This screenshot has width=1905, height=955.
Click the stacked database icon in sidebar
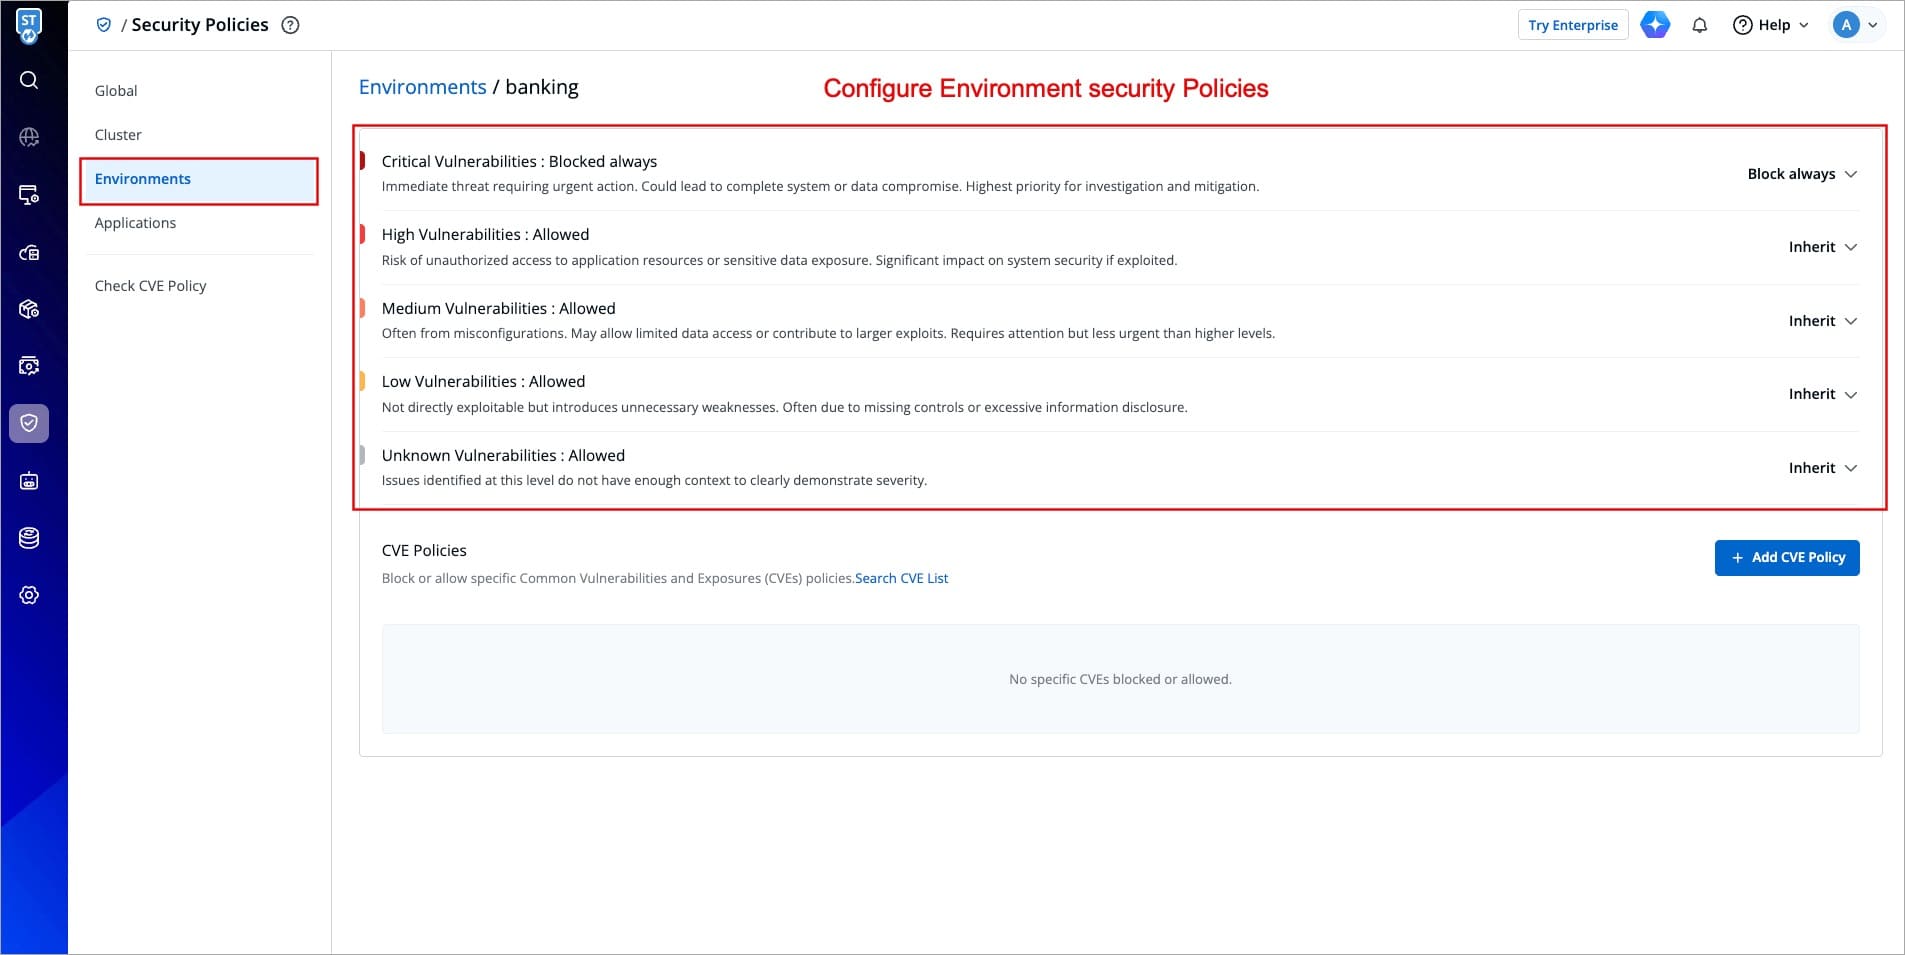[29, 538]
